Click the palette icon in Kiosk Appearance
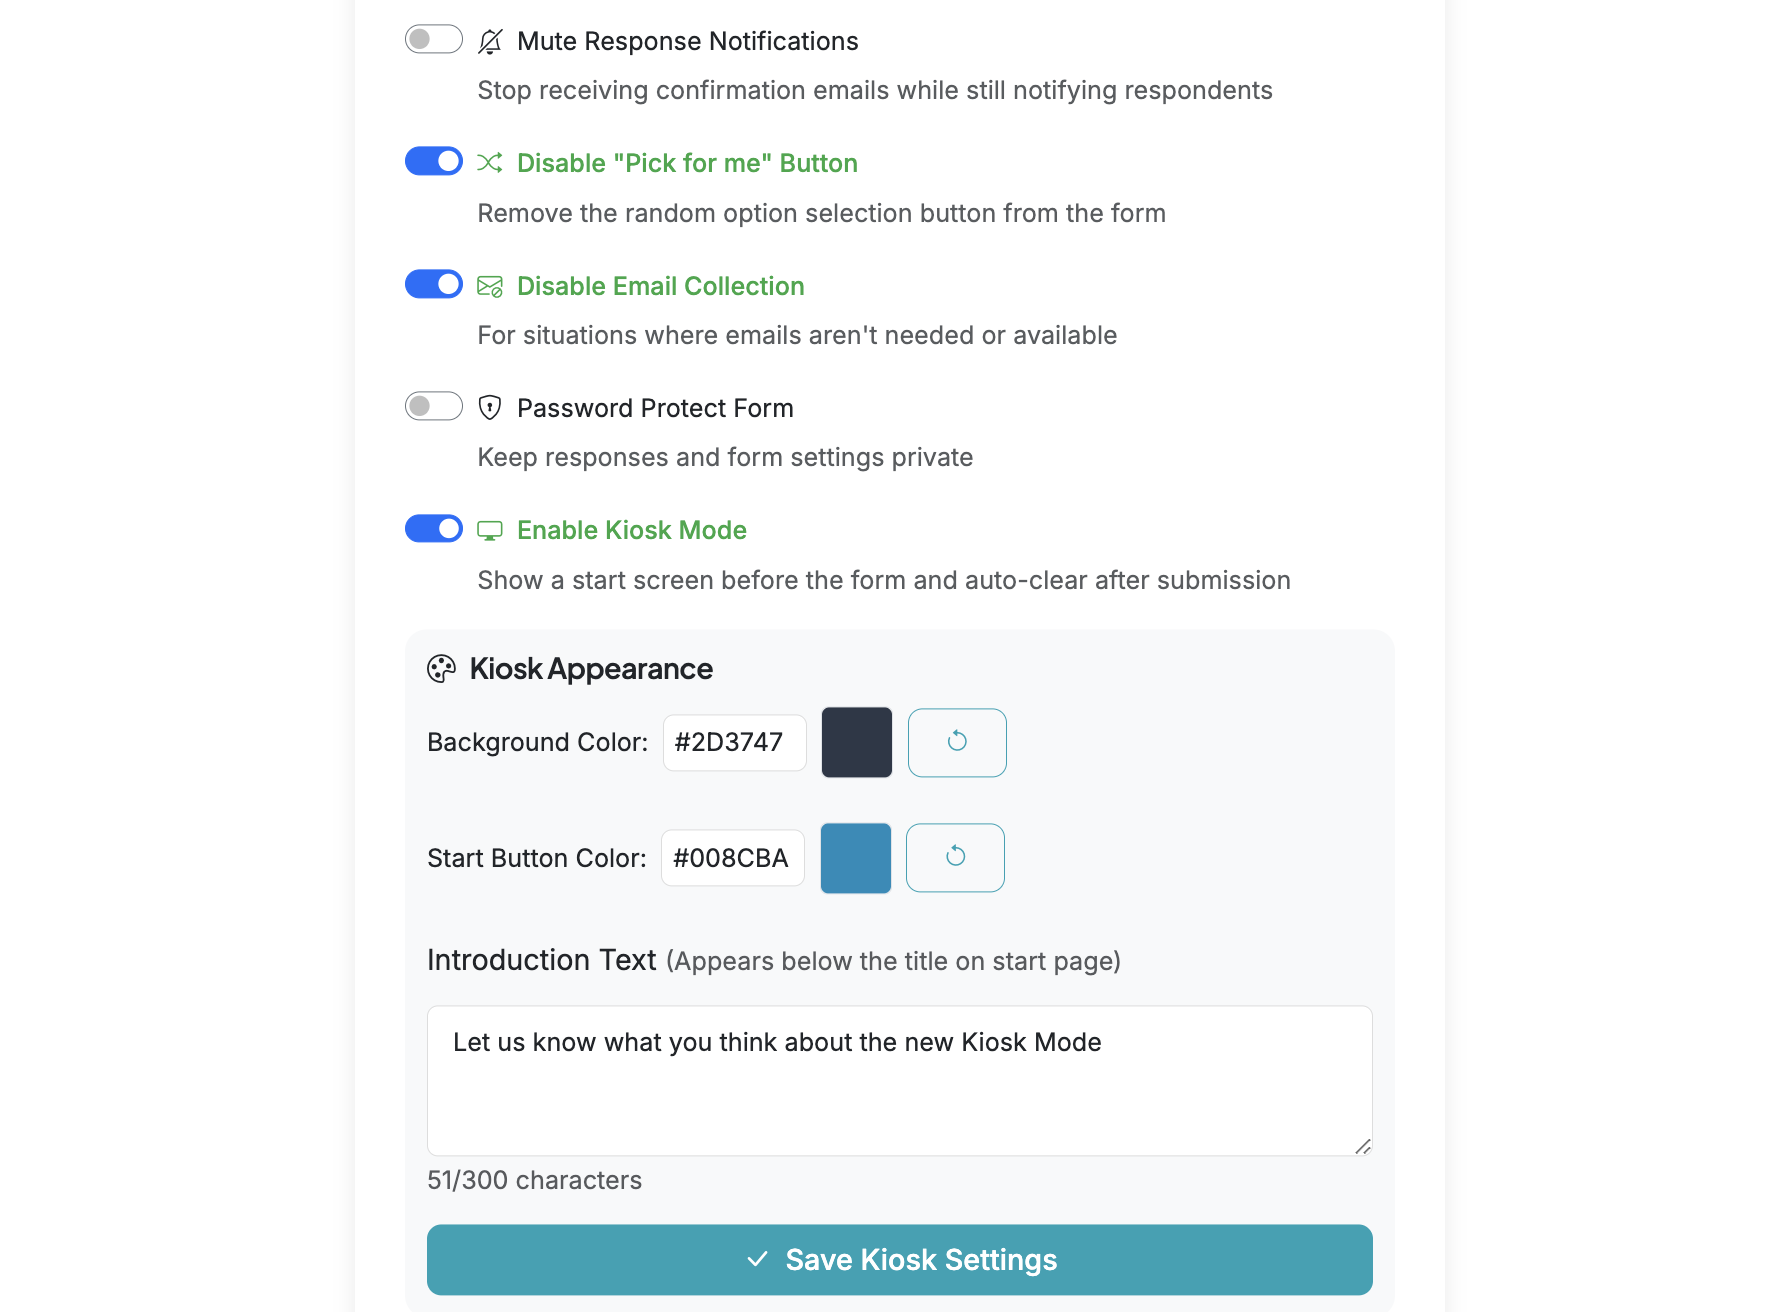This screenshot has height=1312, width=1782. [443, 668]
